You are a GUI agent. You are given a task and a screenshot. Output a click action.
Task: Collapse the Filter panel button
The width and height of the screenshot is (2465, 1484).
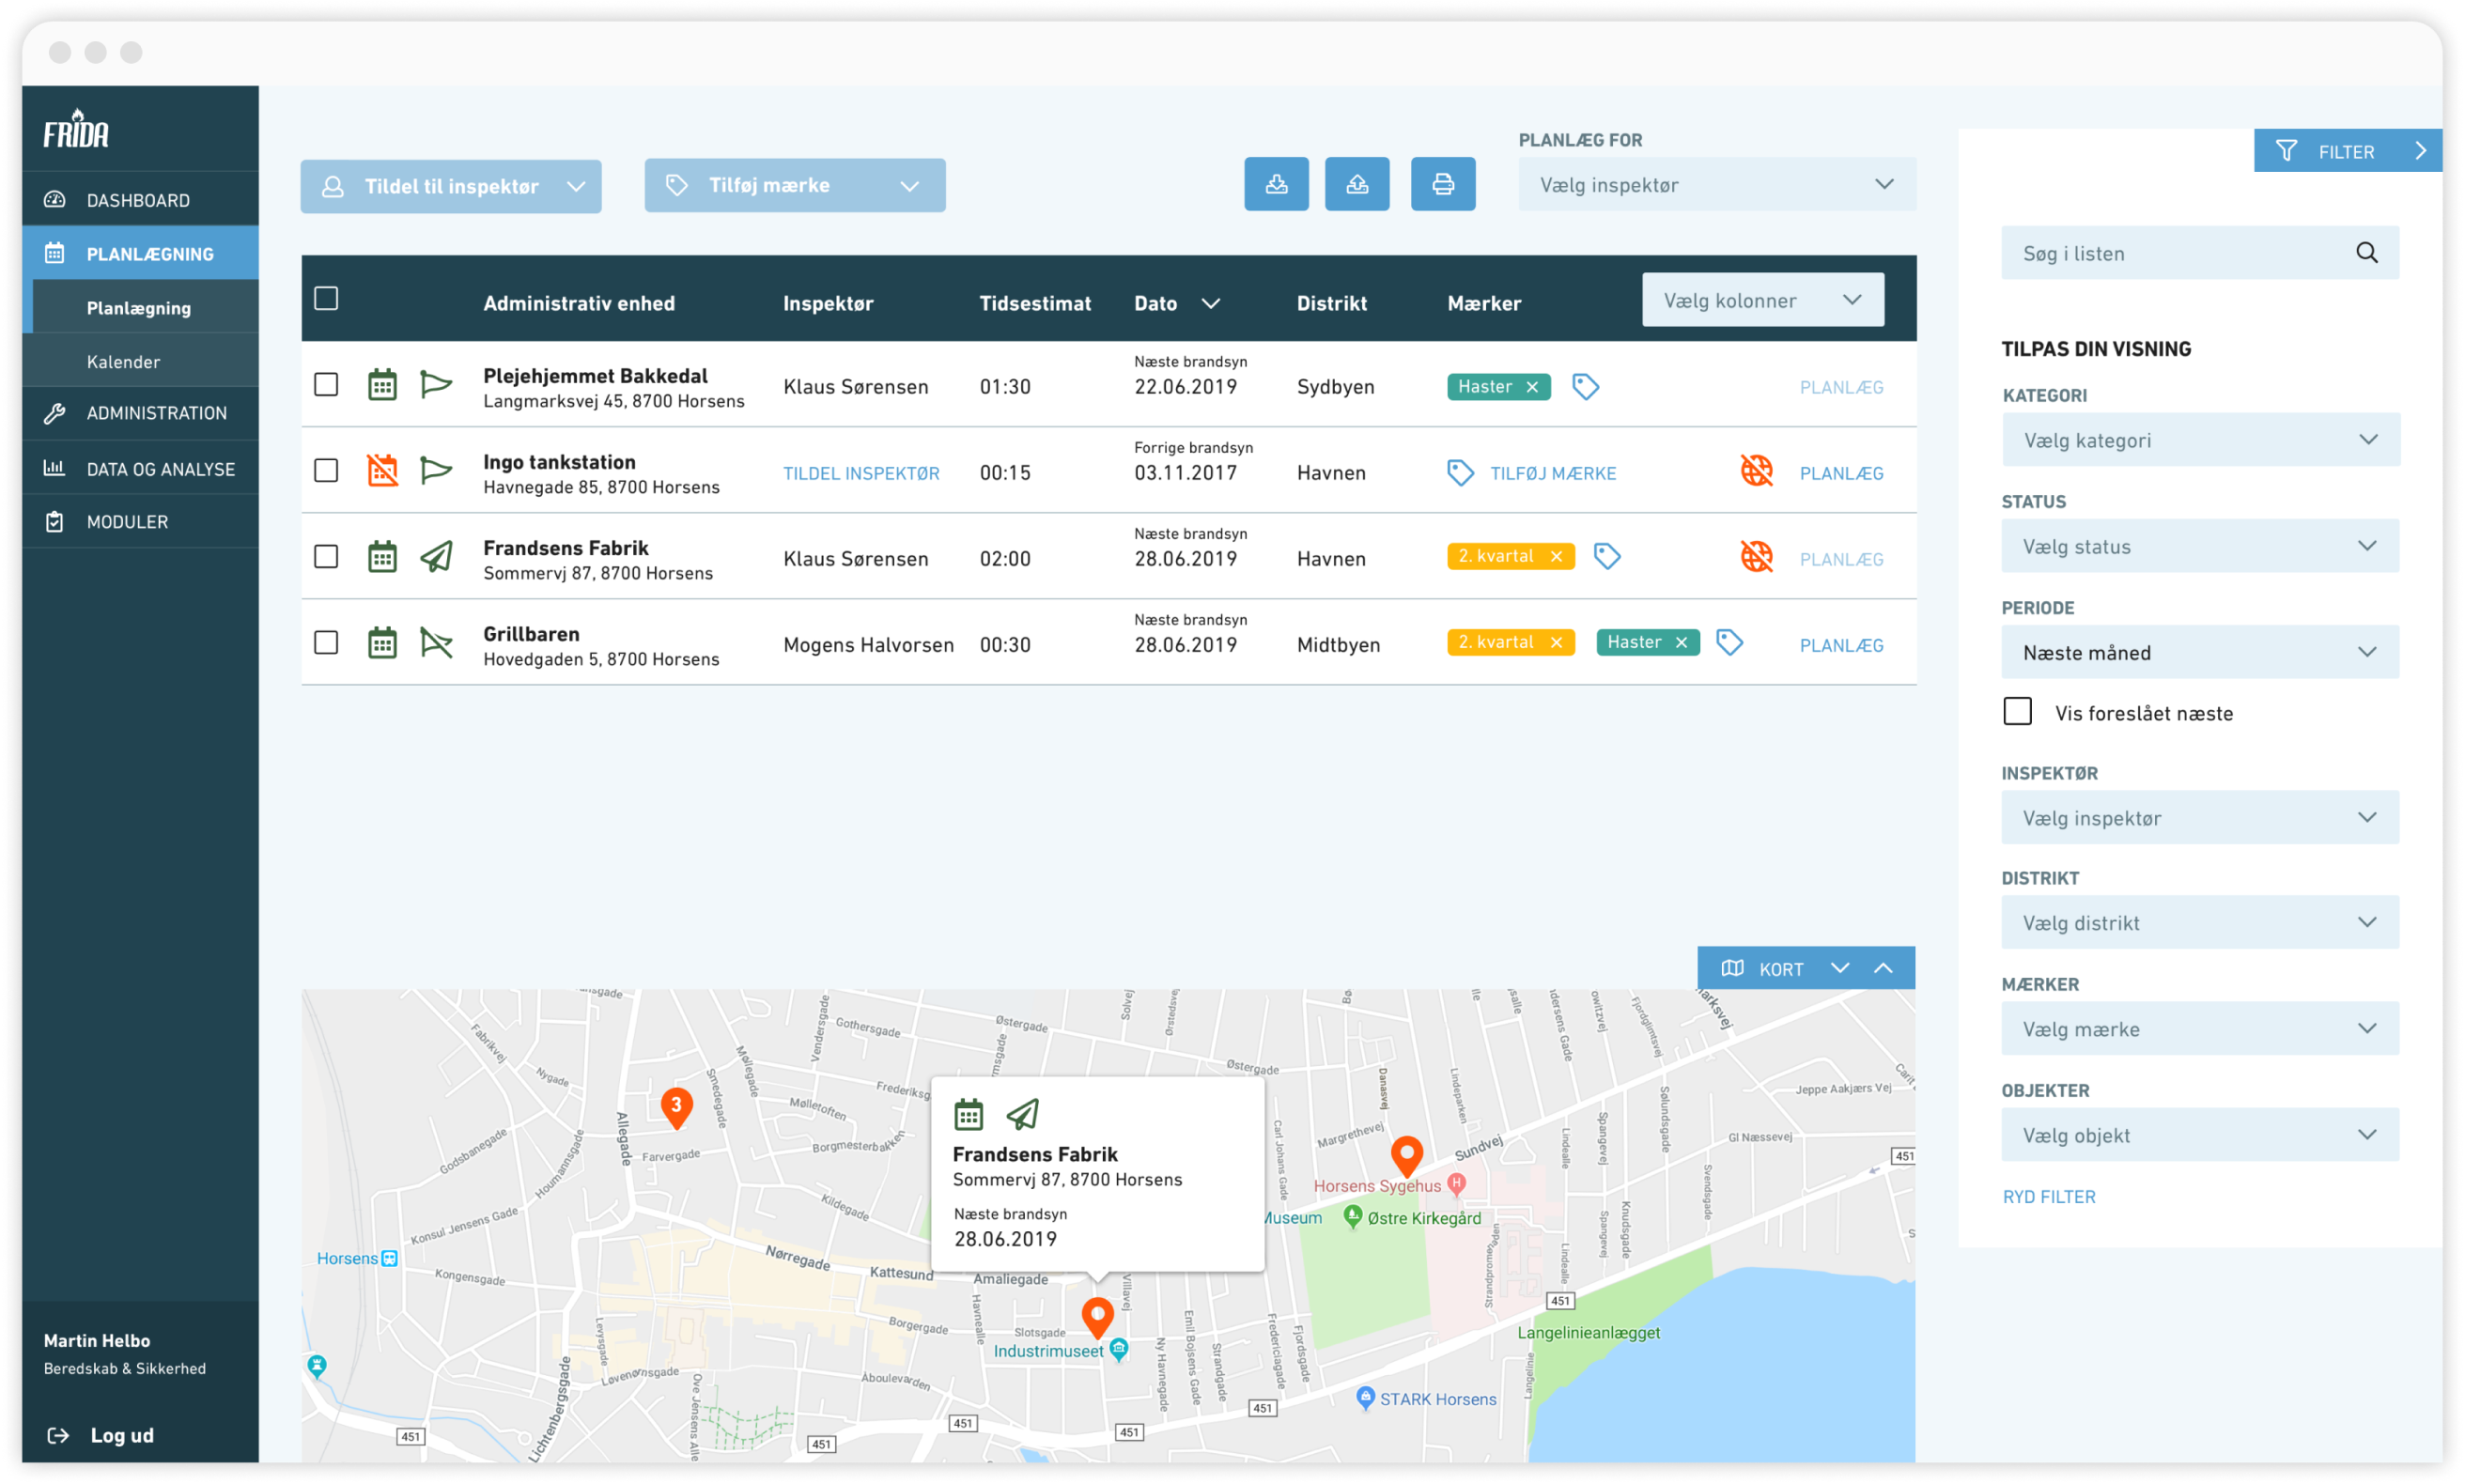[2347, 151]
